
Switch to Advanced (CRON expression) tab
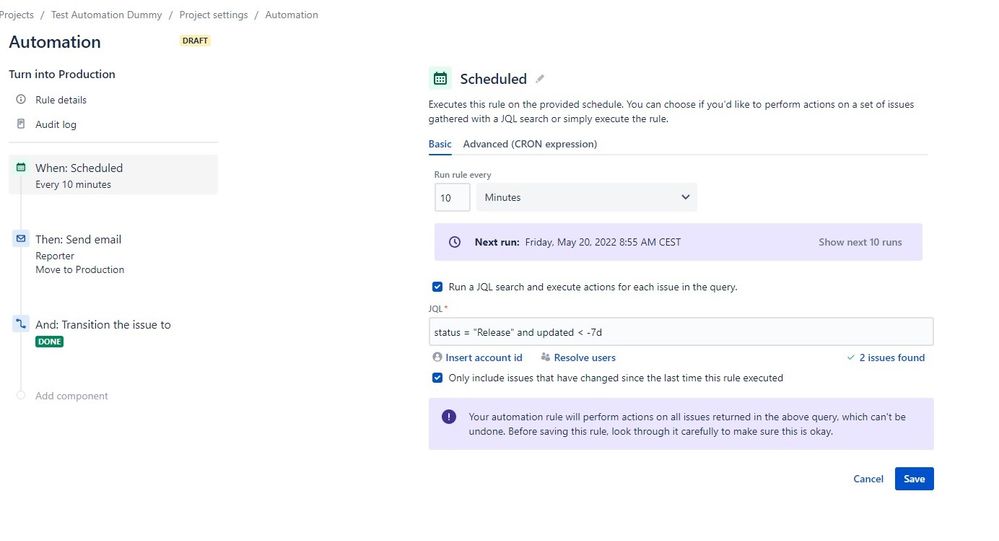pyautogui.click(x=530, y=144)
